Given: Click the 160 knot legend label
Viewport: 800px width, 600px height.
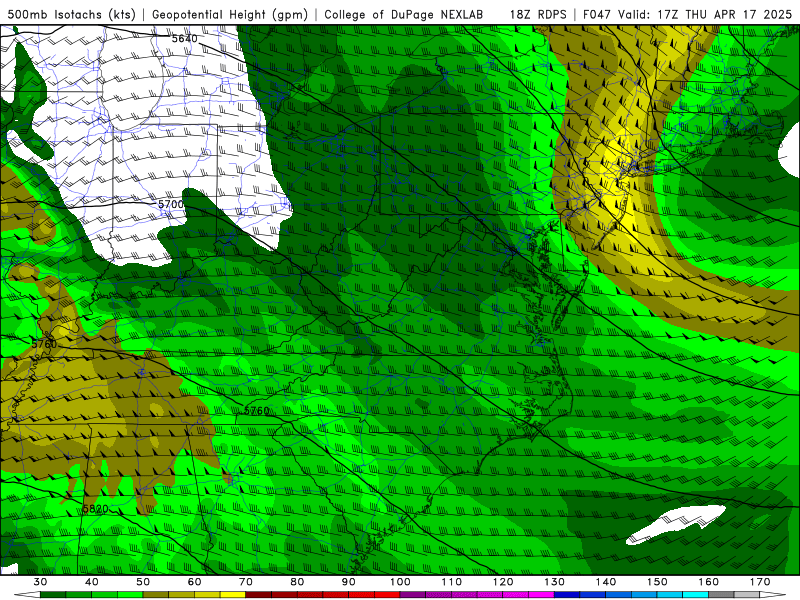Looking at the screenshot, I should (x=709, y=582).
